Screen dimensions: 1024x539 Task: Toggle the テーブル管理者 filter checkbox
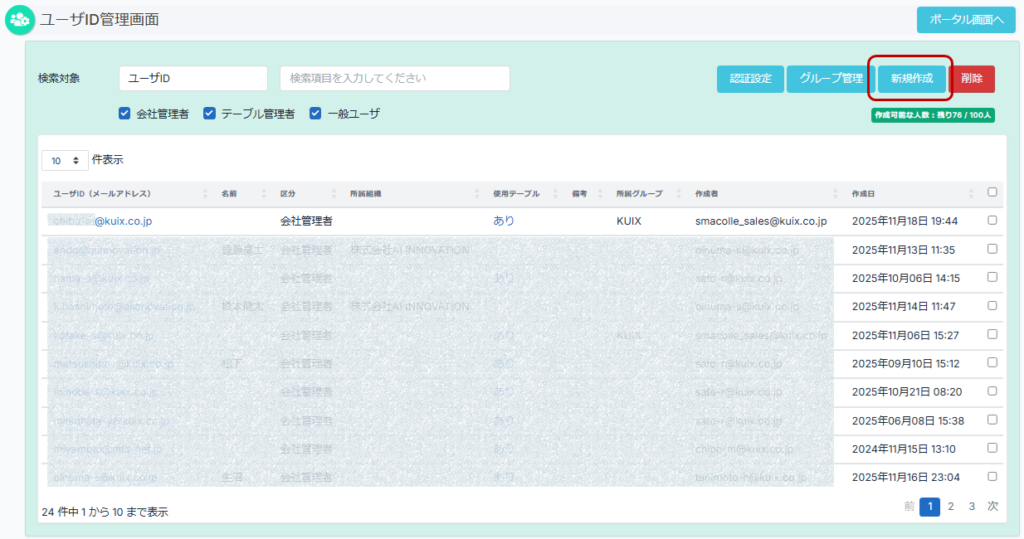point(210,114)
